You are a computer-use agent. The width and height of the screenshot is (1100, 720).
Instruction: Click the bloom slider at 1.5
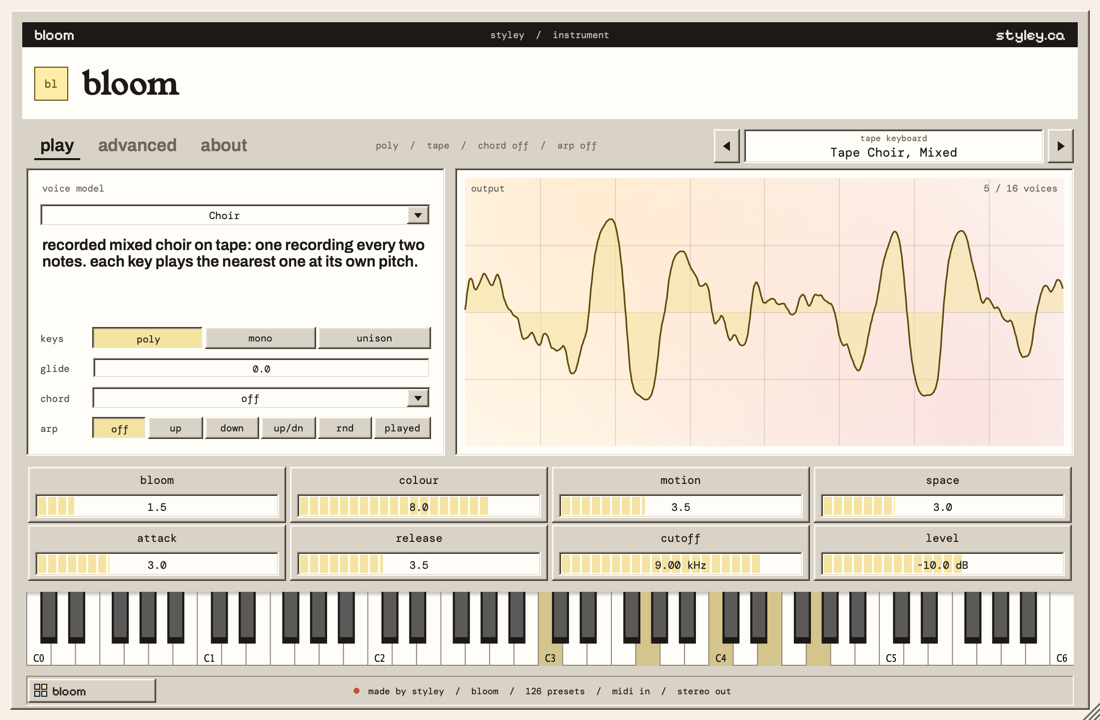point(157,507)
